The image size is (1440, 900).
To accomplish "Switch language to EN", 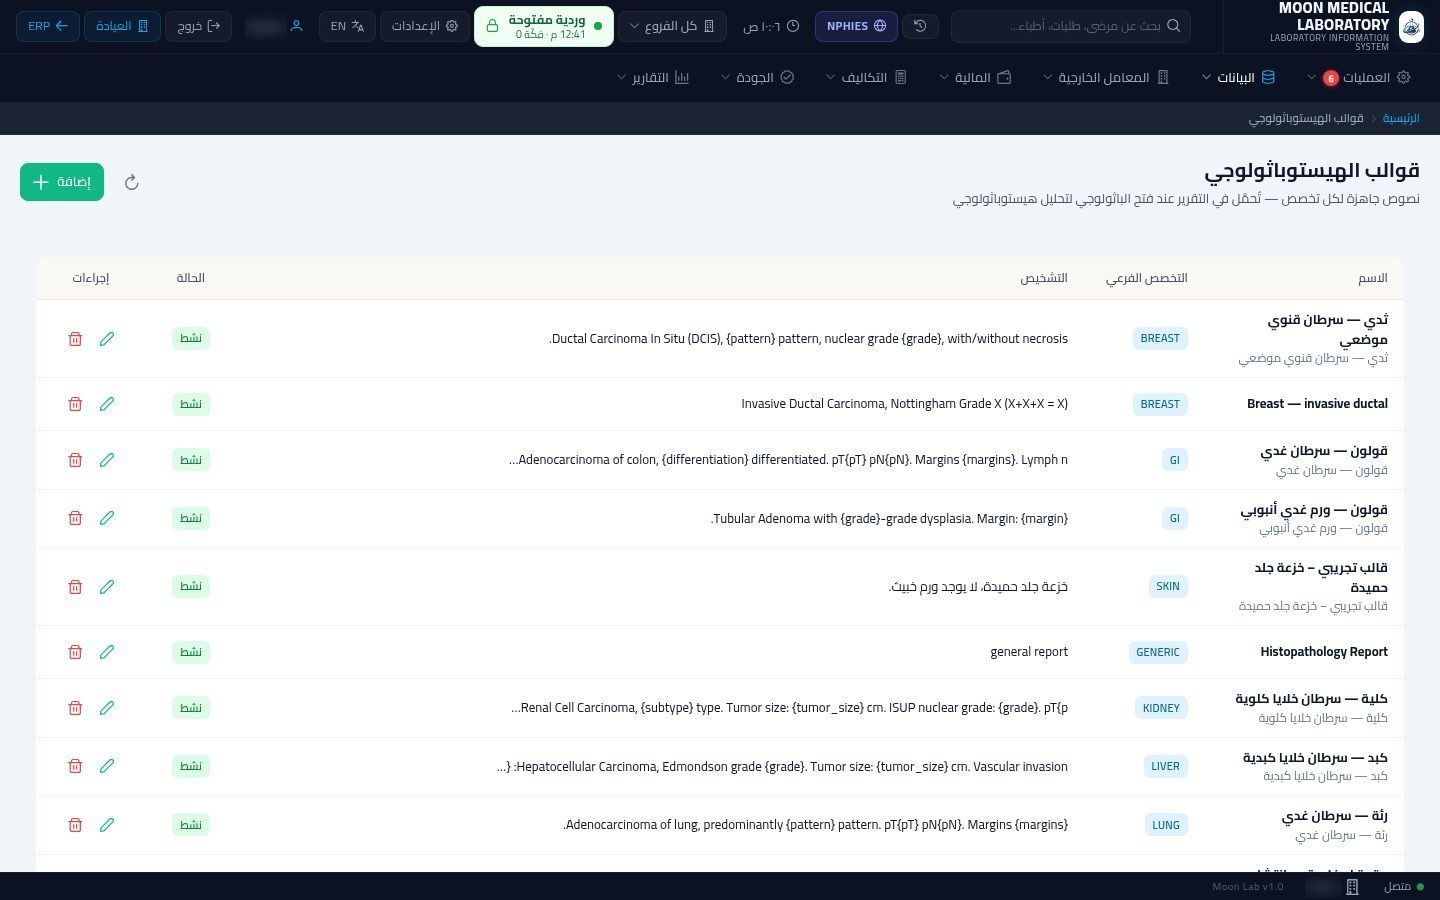I will [348, 26].
